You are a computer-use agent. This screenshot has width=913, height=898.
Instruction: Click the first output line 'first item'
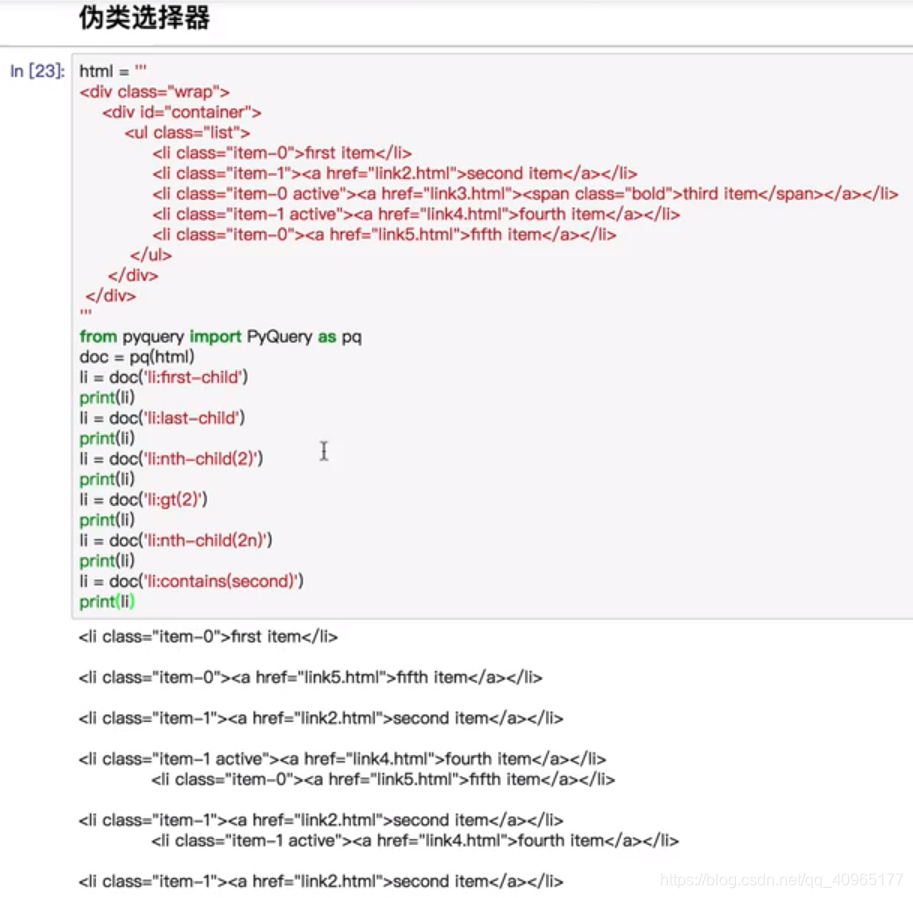click(x=208, y=637)
